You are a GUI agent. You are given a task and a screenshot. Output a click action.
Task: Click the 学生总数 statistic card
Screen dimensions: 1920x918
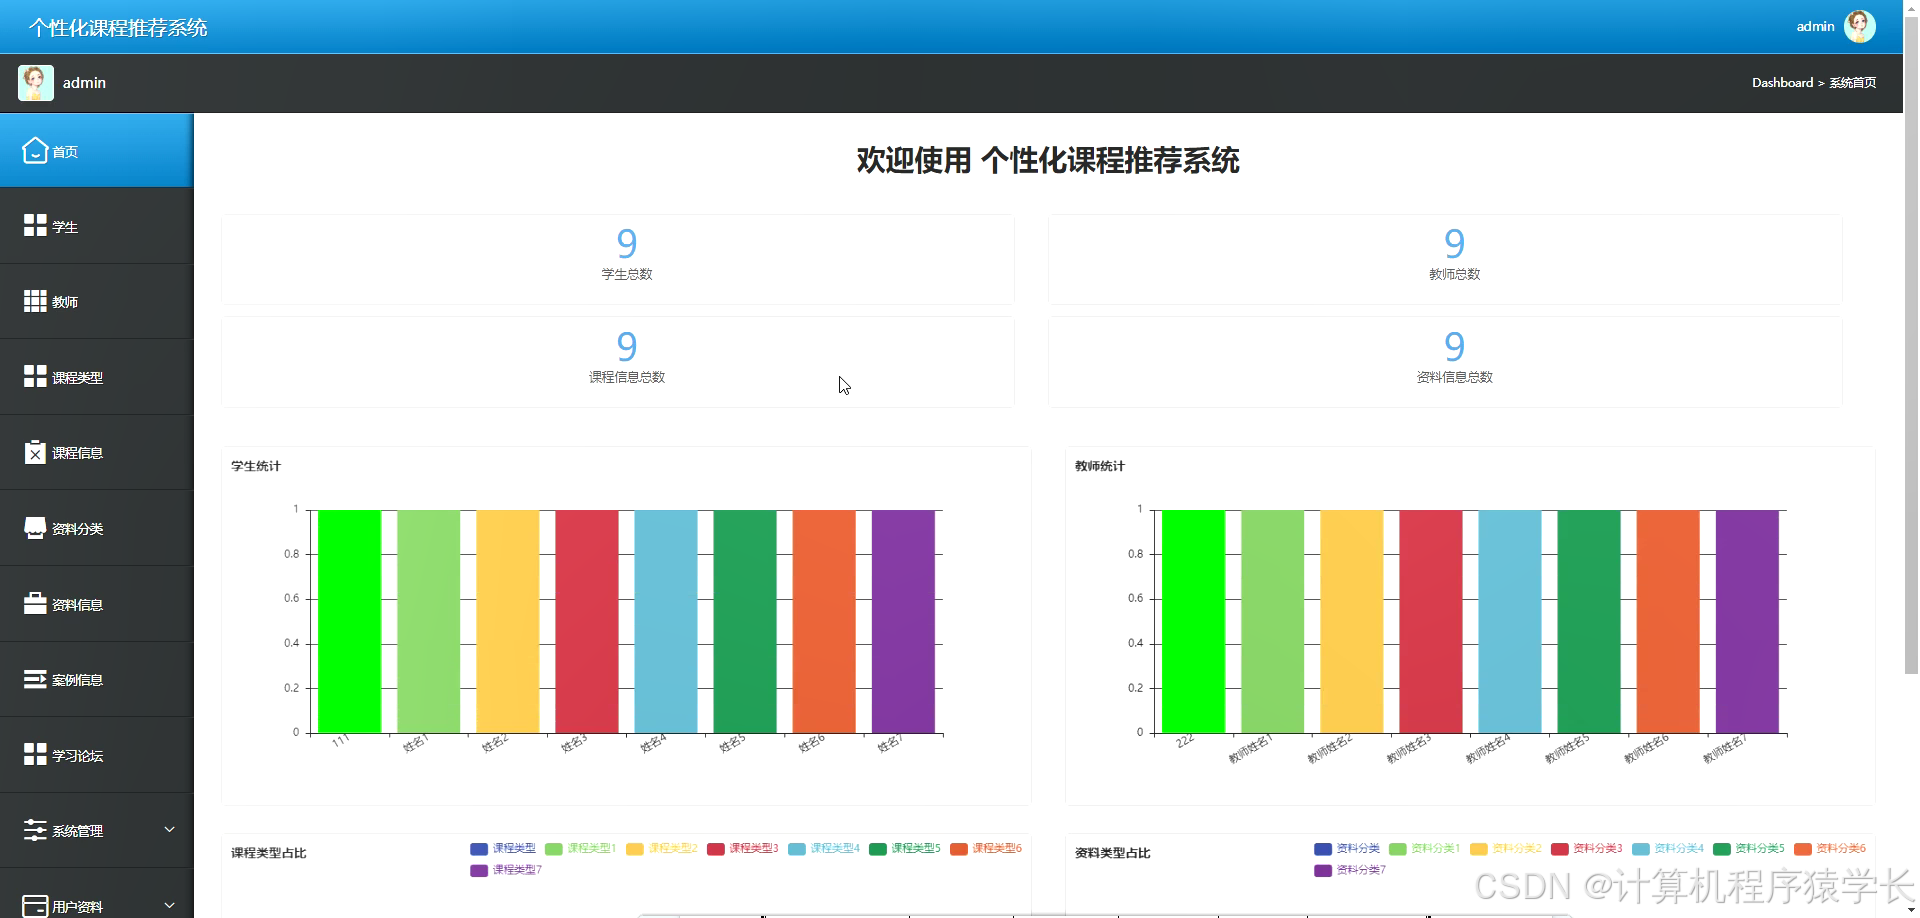pos(618,259)
